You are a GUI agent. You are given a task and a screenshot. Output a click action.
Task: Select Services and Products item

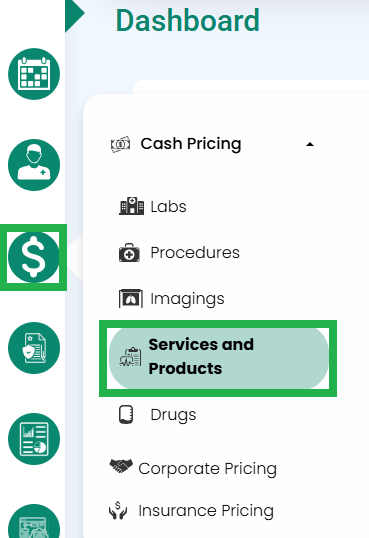(219, 358)
